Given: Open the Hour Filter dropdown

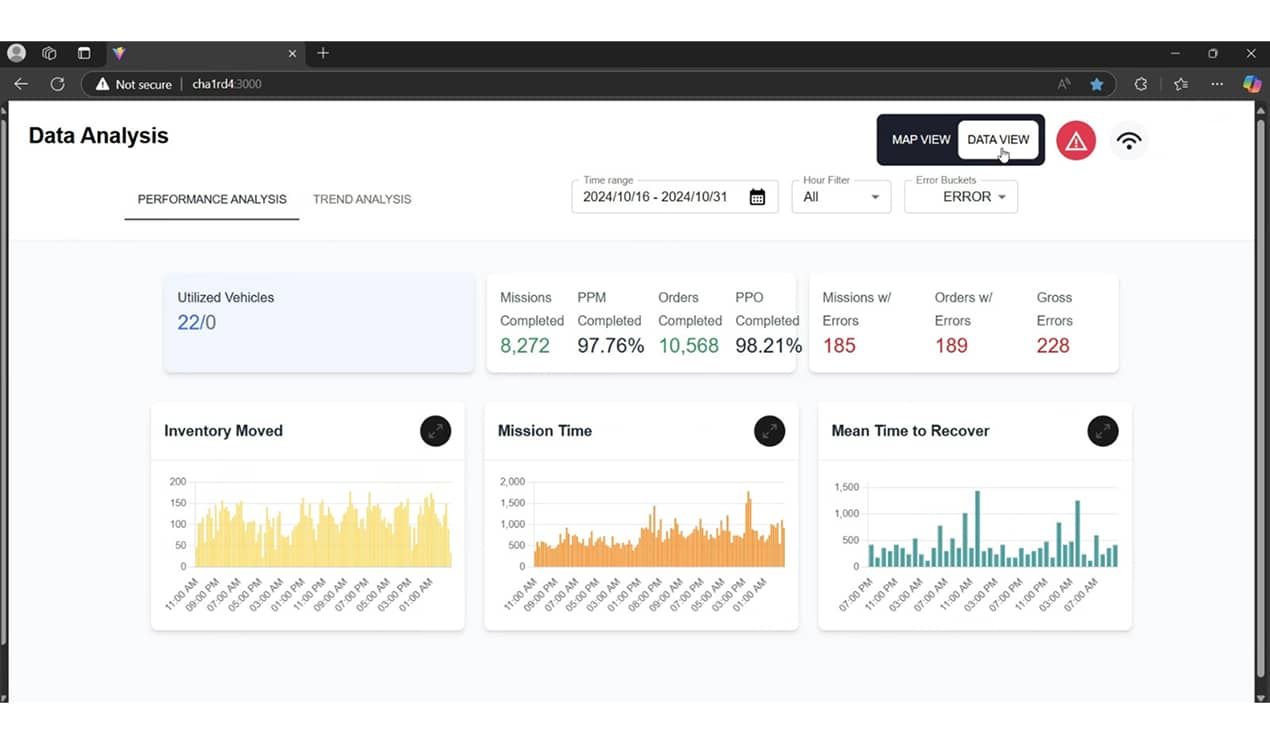Looking at the screenshot, I should 841,197.
